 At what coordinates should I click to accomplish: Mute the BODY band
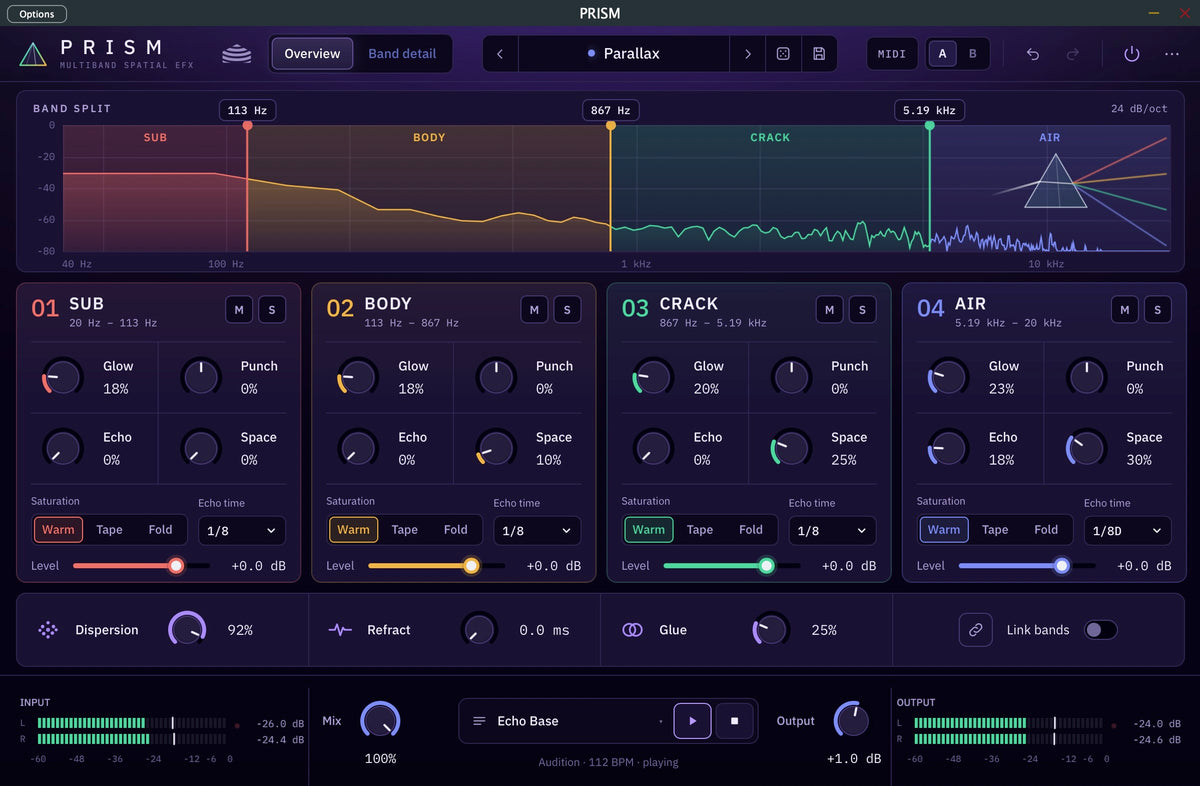click(534, 310)
